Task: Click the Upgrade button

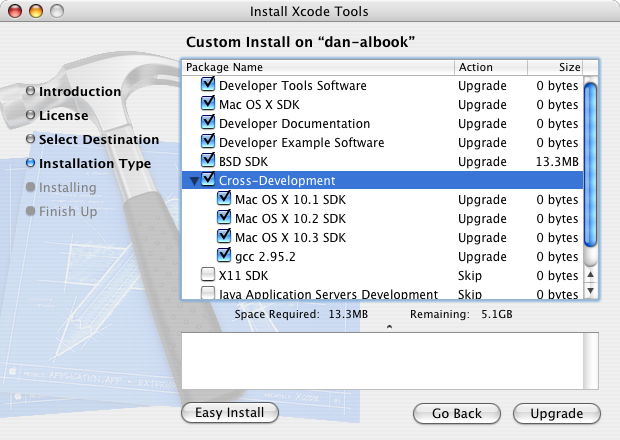Action: (556, 413)
